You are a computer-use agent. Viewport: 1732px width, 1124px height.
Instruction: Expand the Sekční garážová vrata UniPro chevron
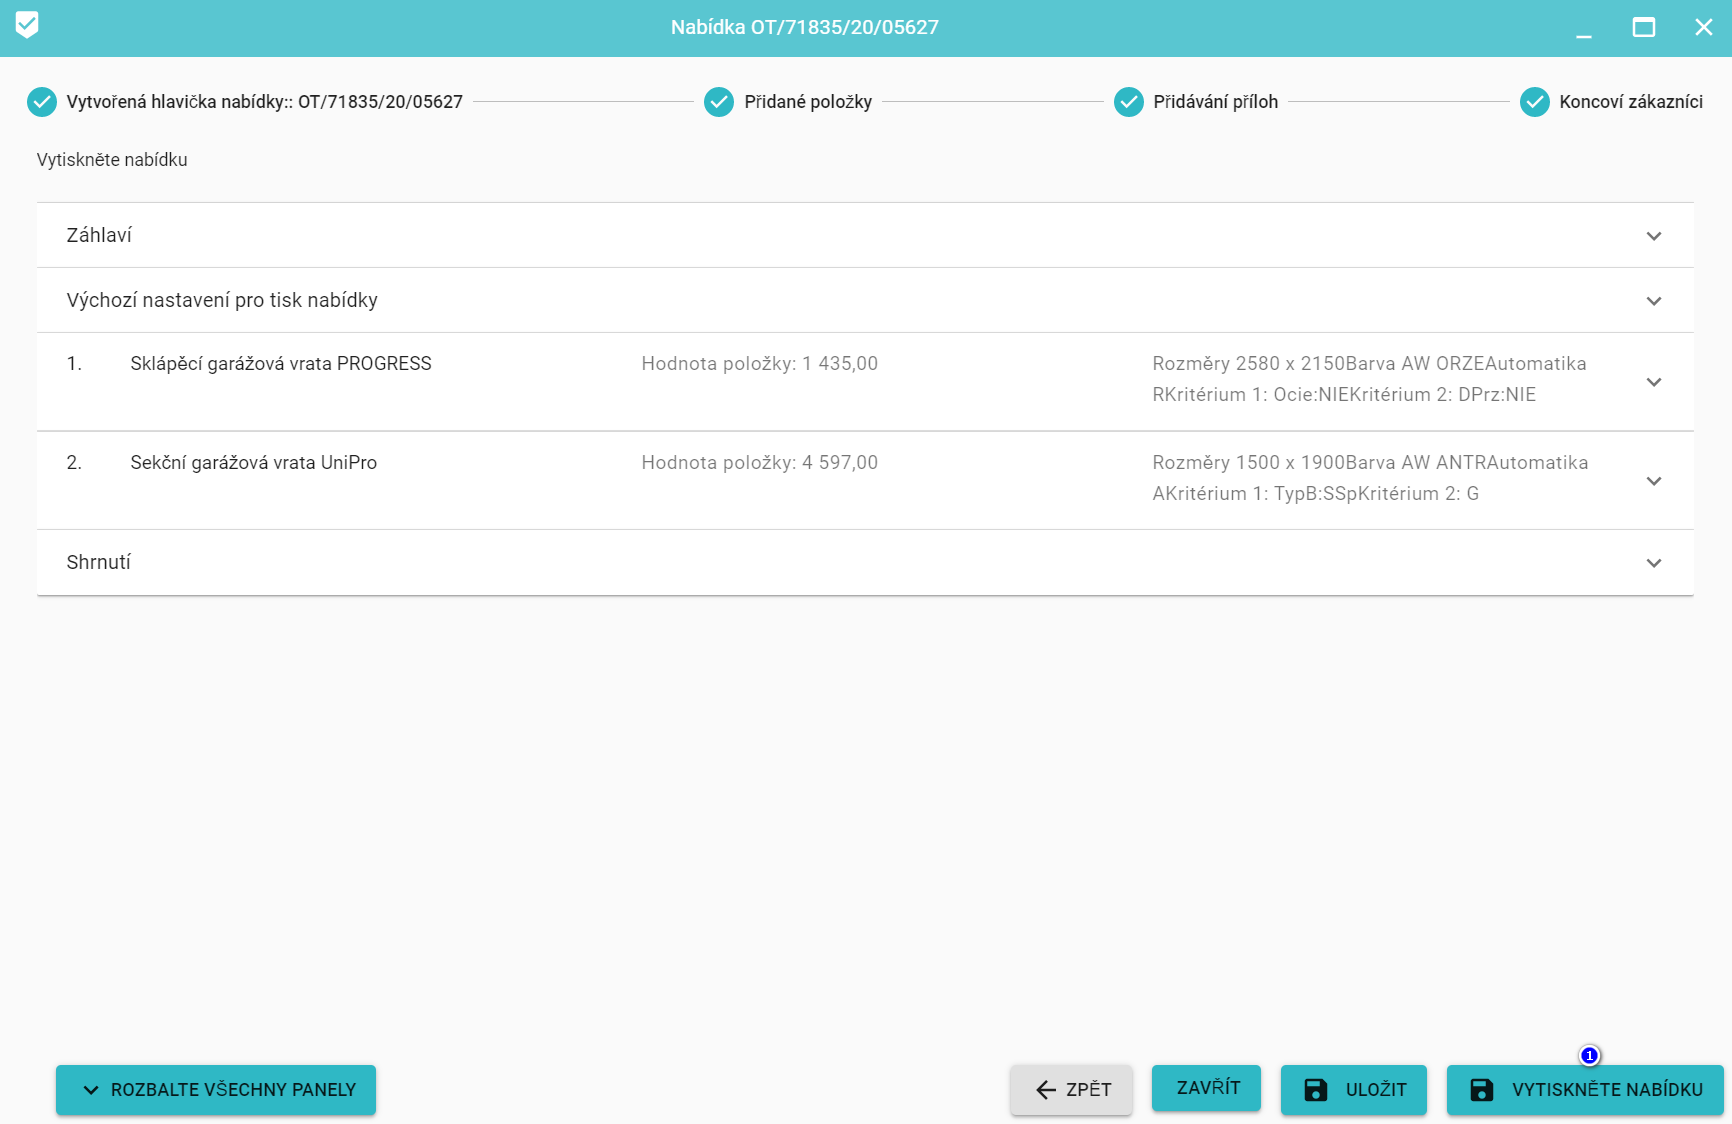1654,481
